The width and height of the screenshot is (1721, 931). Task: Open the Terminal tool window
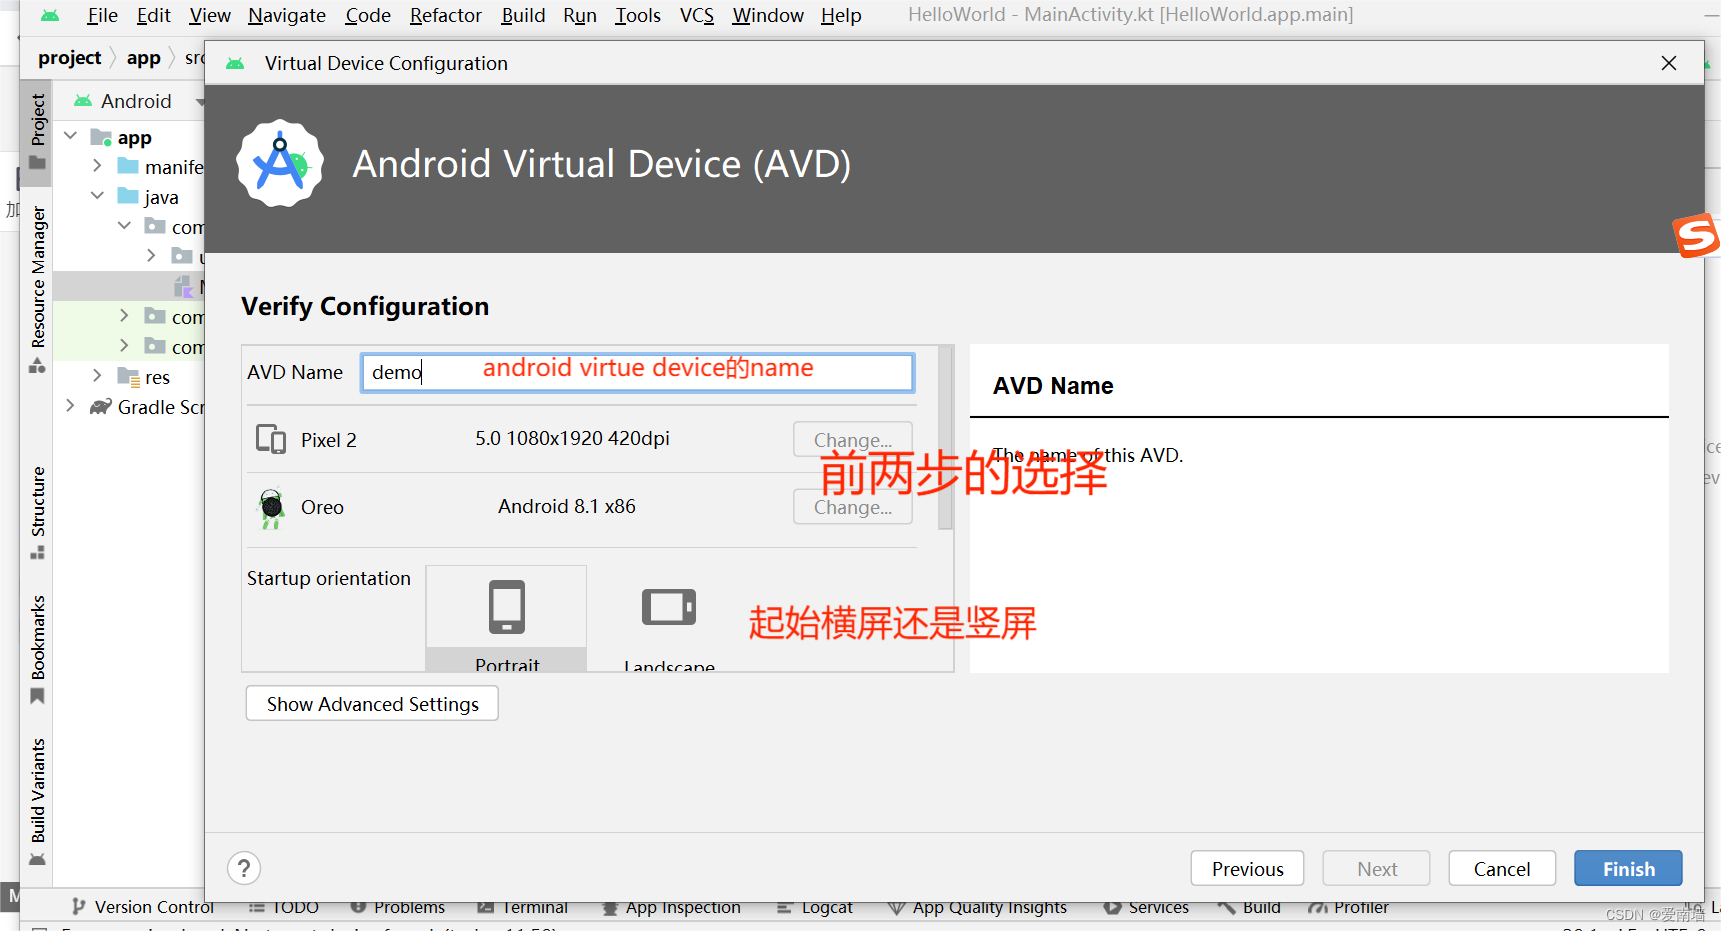coord(523,907)
